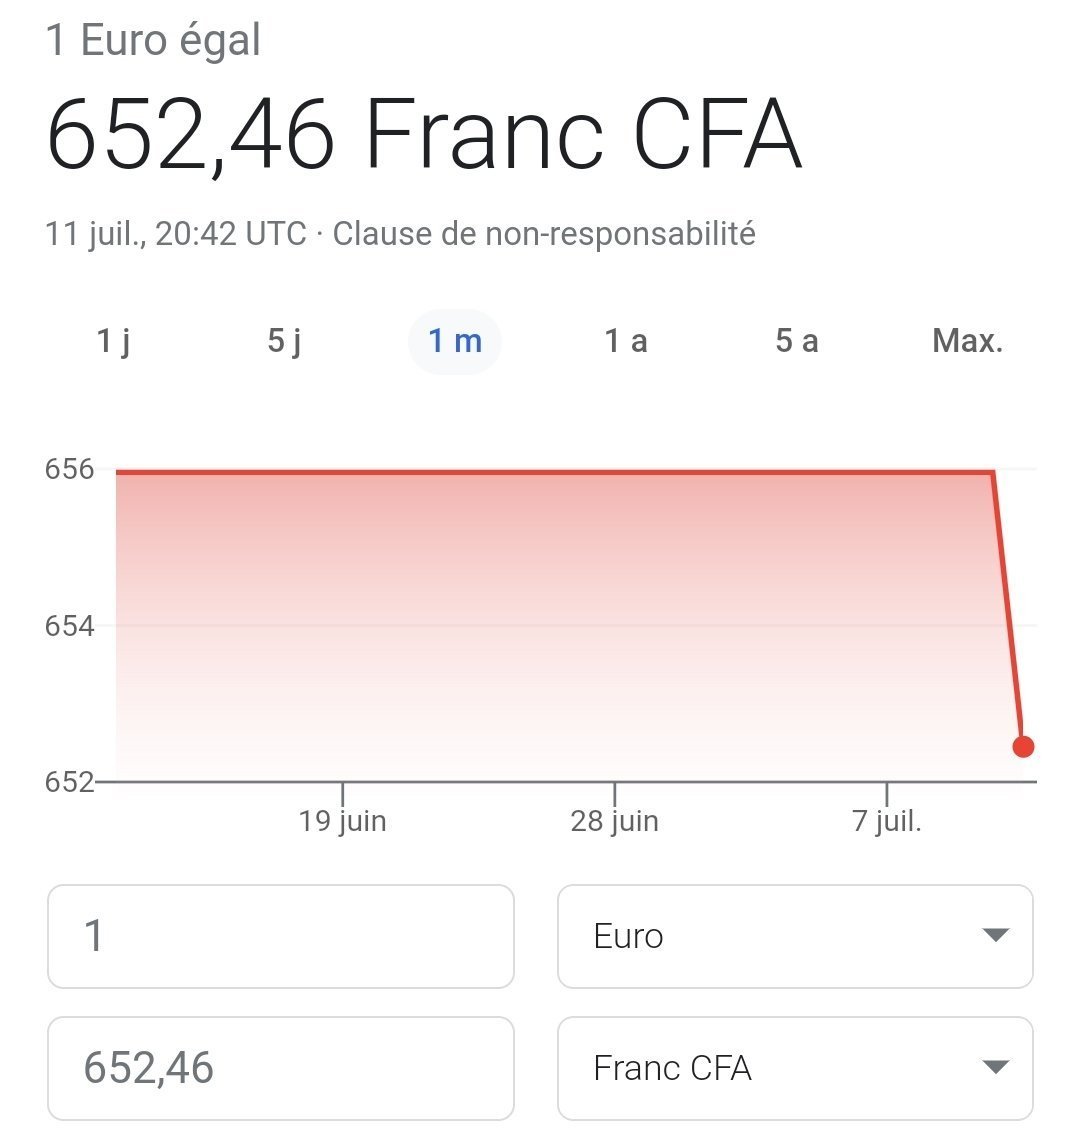Click the 7 juil. date axis label

pos(887,822)
